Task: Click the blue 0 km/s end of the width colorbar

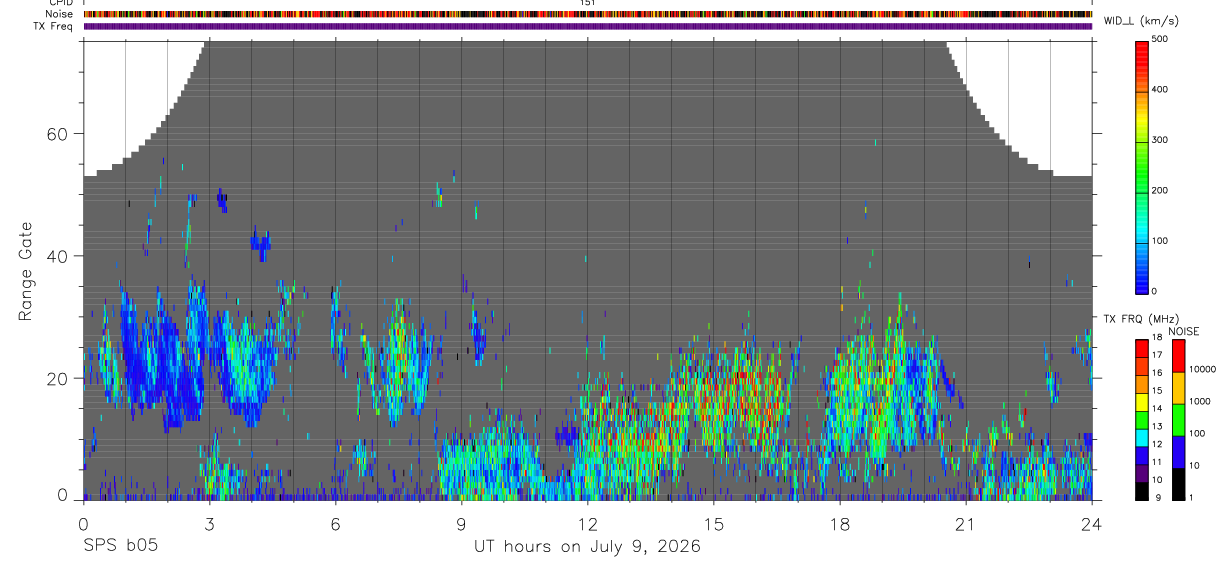Action: pos(1142,288)
